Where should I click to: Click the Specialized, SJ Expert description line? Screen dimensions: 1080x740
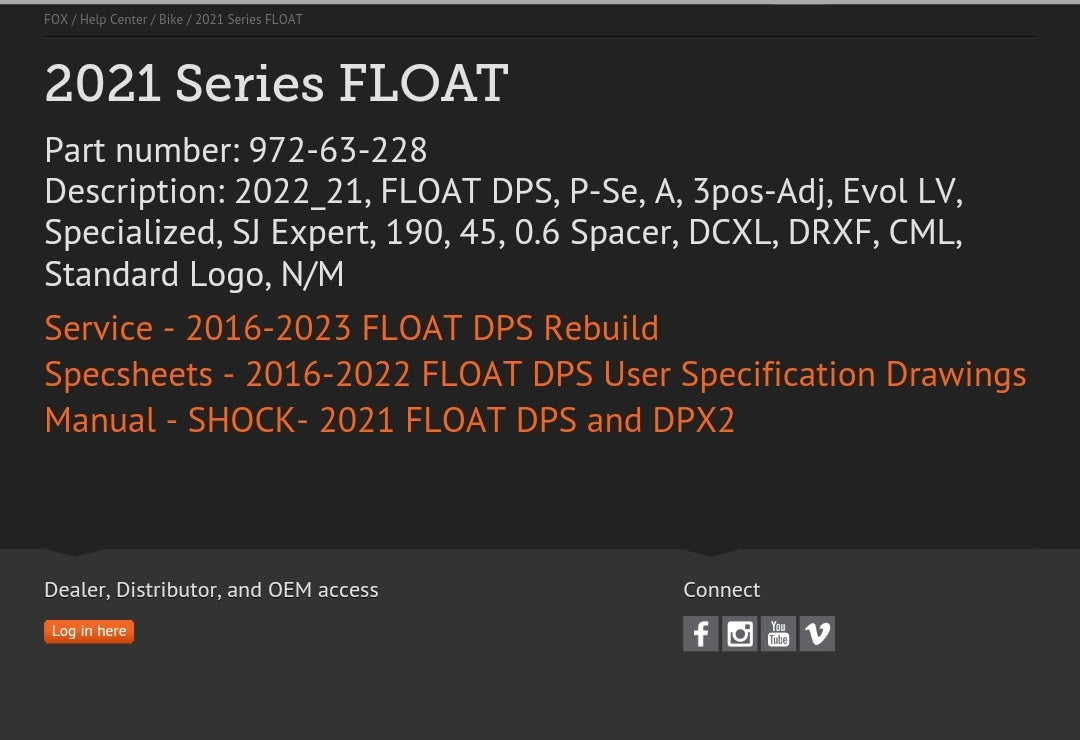[503, 233]
